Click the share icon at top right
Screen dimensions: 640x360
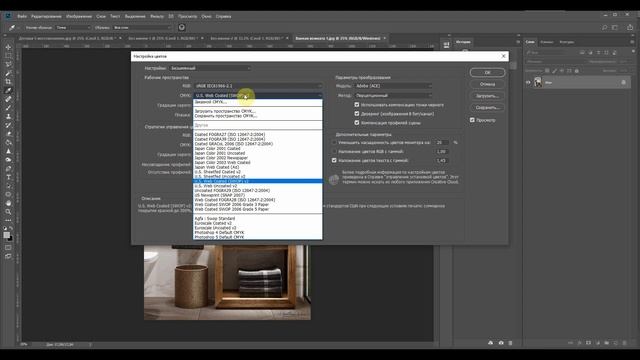[x=630, y=27]
